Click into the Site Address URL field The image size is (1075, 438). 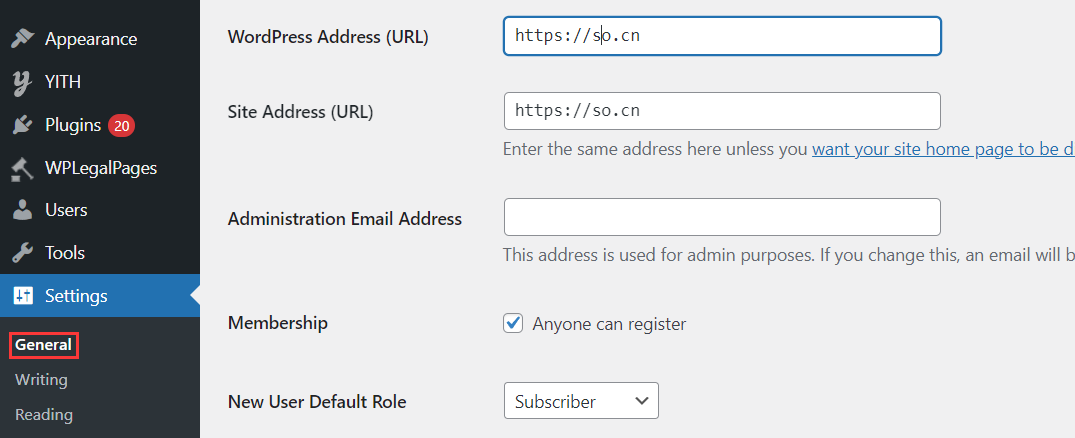coord(721,111)
